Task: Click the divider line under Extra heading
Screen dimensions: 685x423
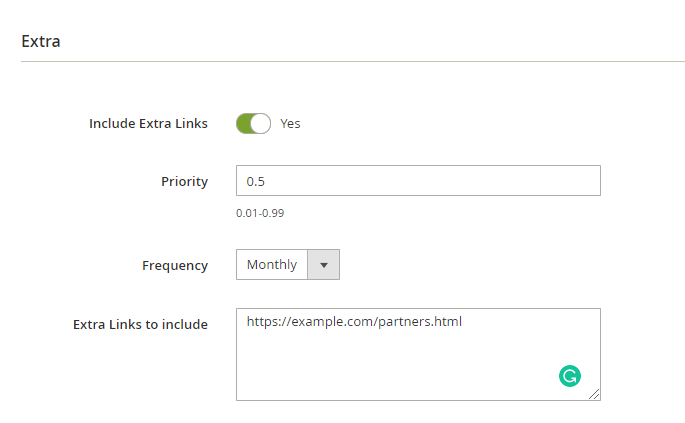Action: click(353, 62)
